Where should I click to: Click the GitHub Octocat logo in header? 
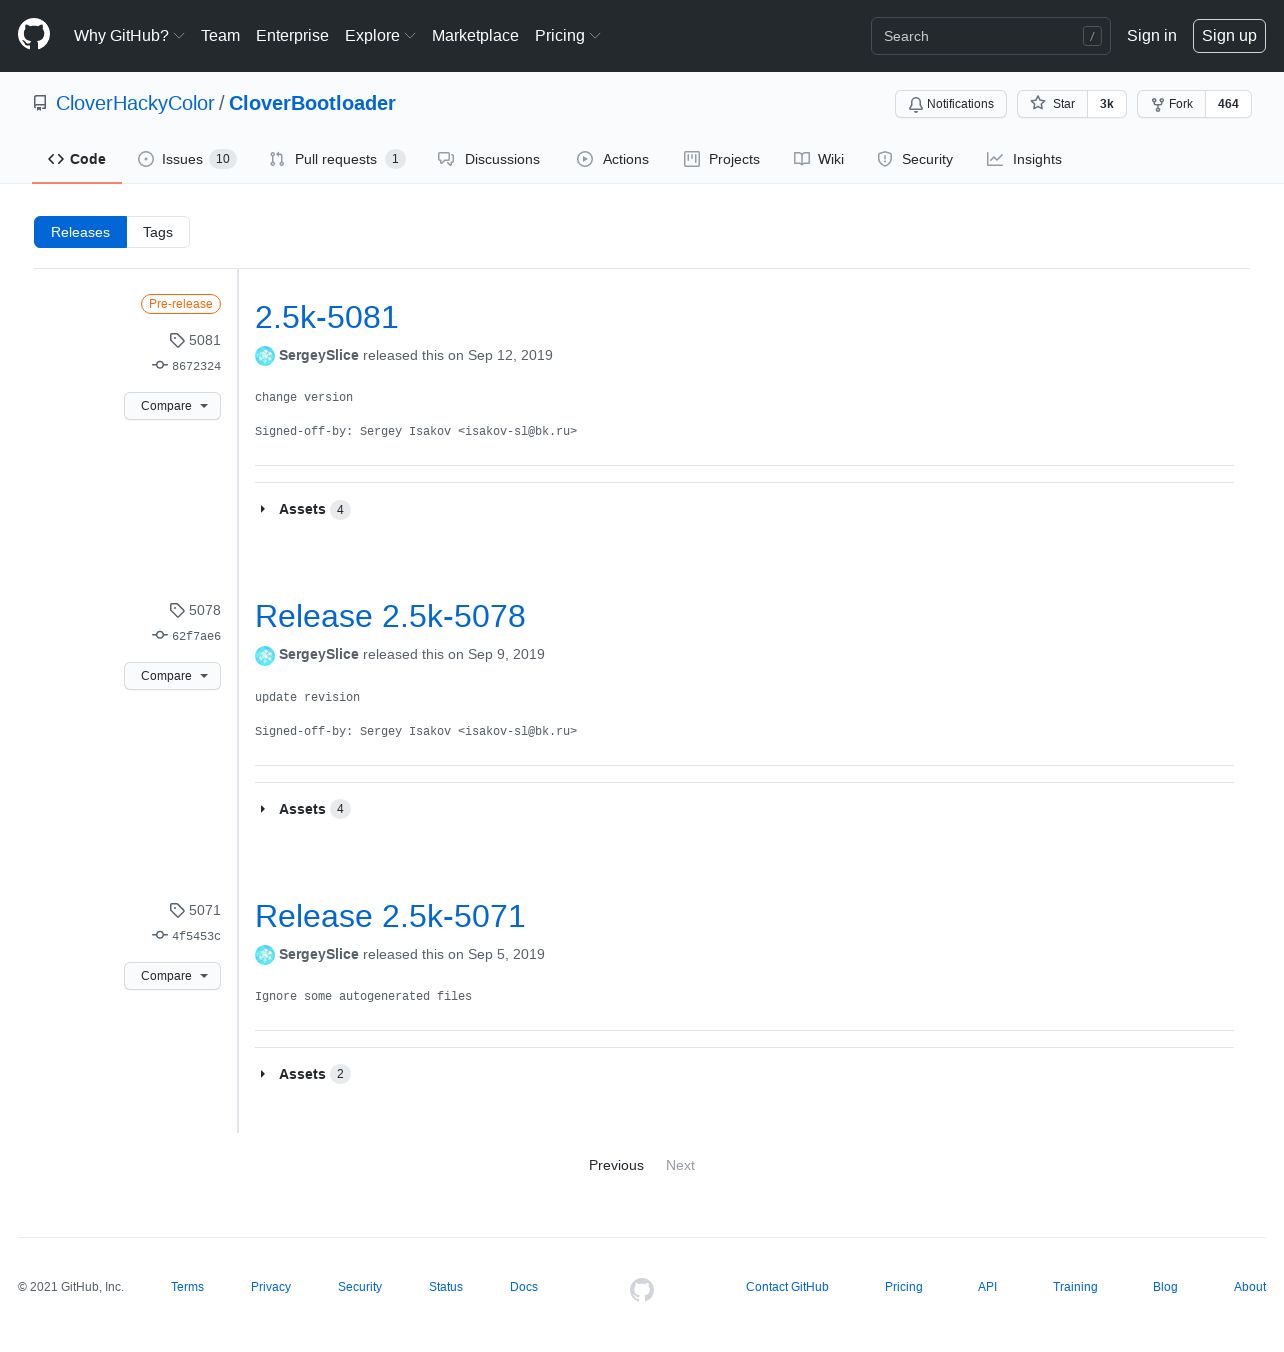click(34, 35)
